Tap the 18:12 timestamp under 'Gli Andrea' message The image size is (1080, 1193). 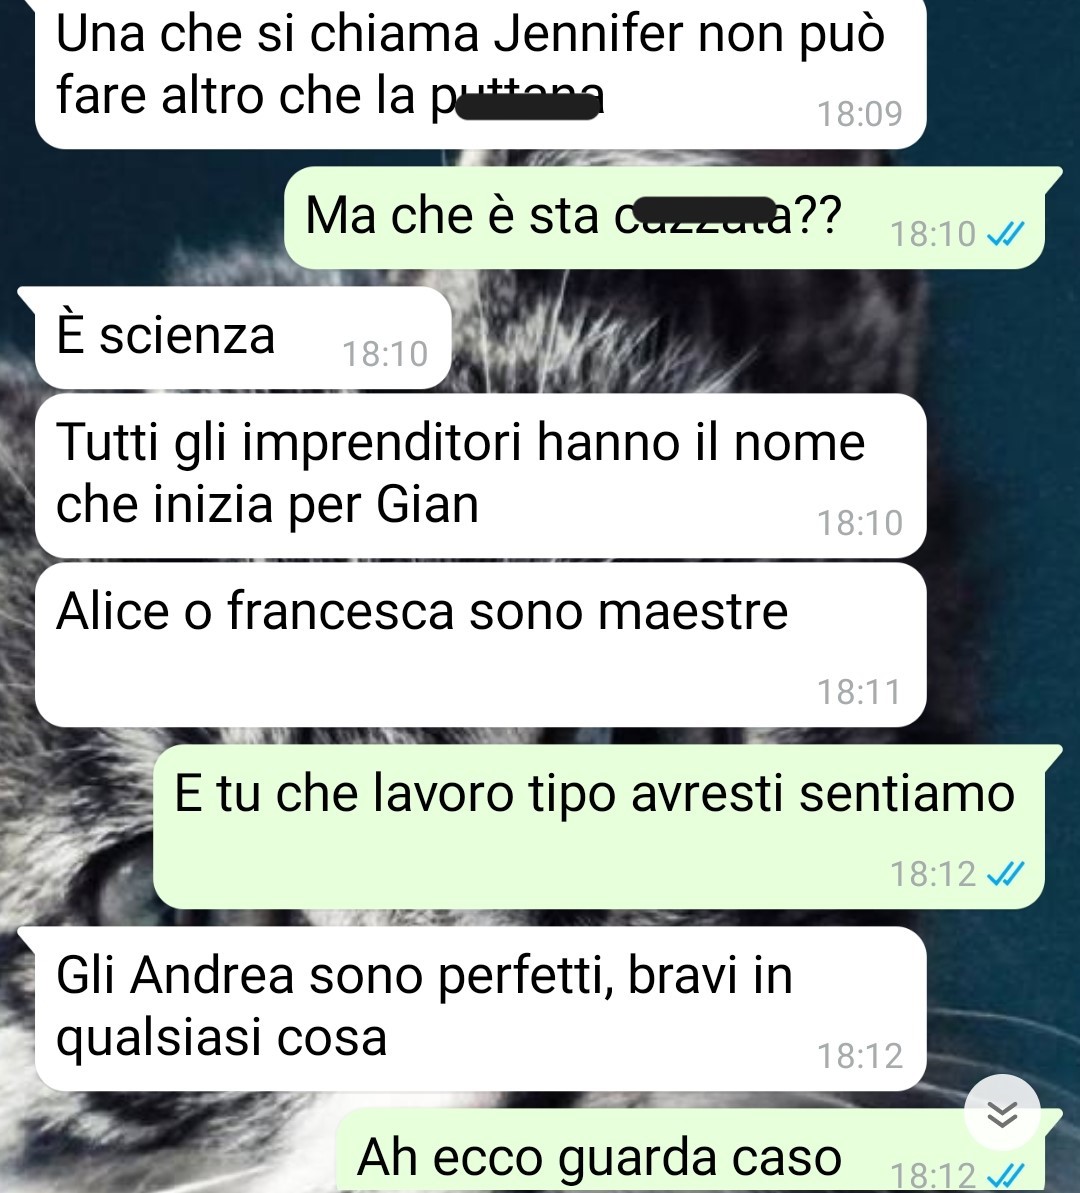(859, 1056)
